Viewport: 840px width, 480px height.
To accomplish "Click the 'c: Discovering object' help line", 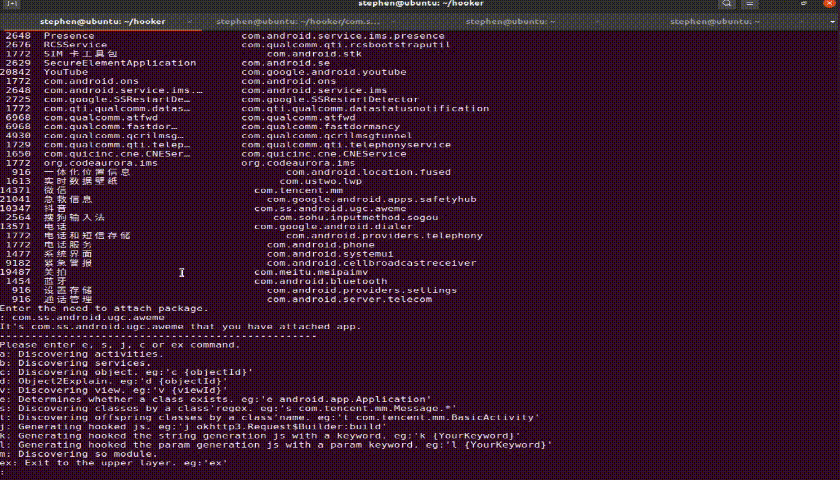I will [x=126, y=372].
